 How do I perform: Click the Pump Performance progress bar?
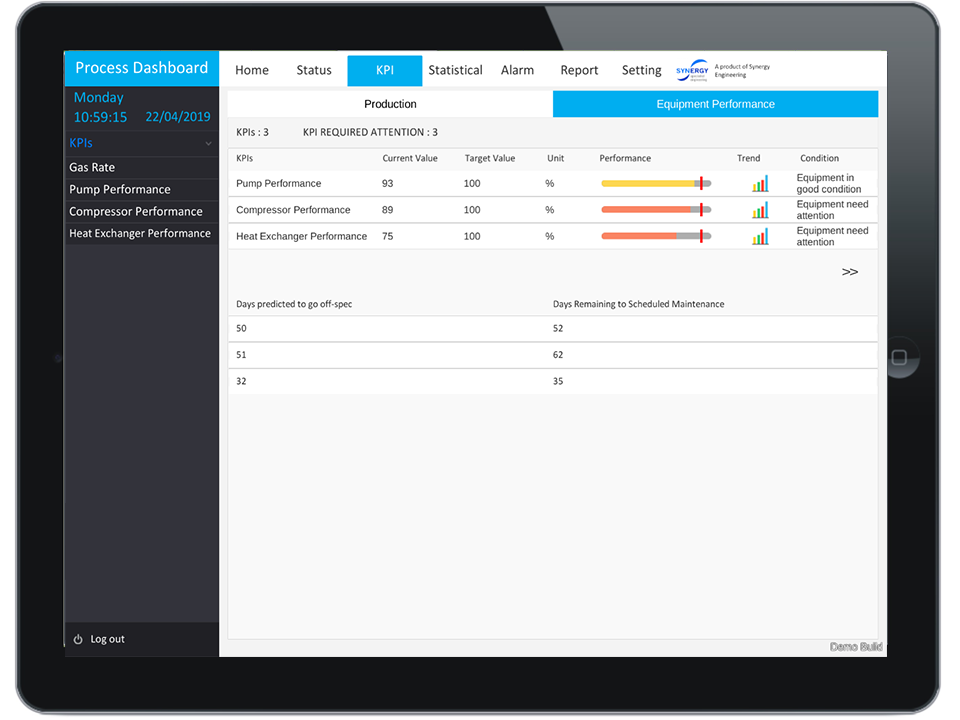[655, 184]
